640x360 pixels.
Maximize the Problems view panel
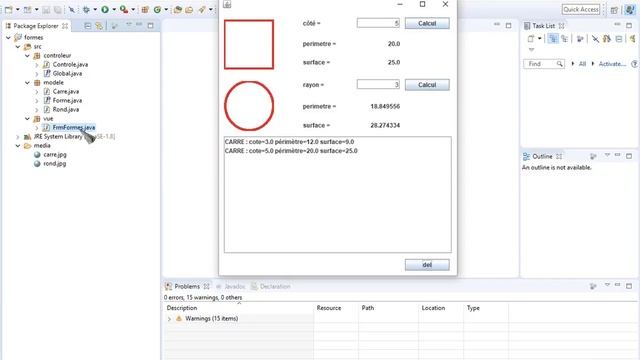pos(629,286)
